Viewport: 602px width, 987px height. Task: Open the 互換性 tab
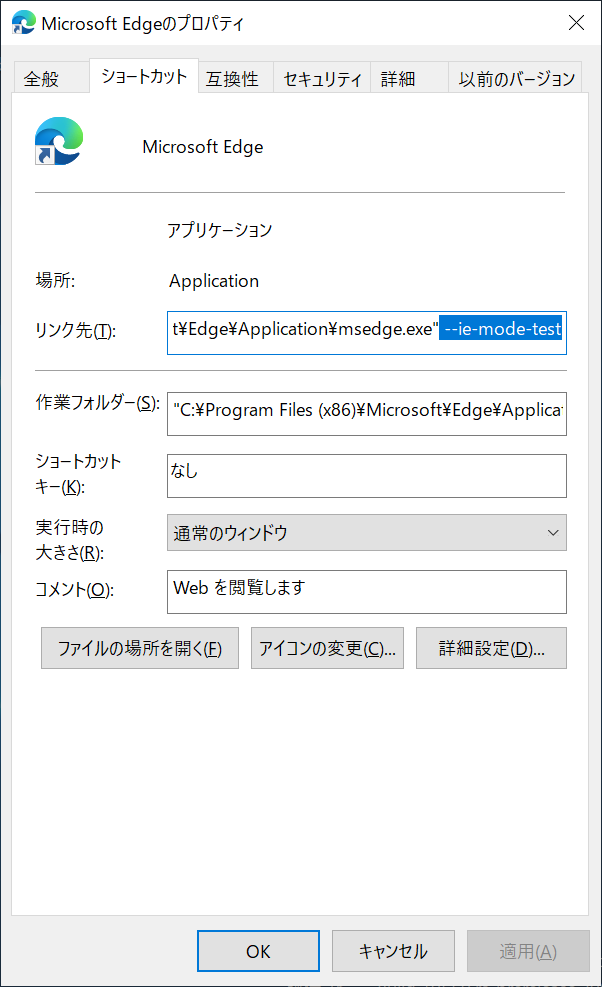[x=236, y=78]
